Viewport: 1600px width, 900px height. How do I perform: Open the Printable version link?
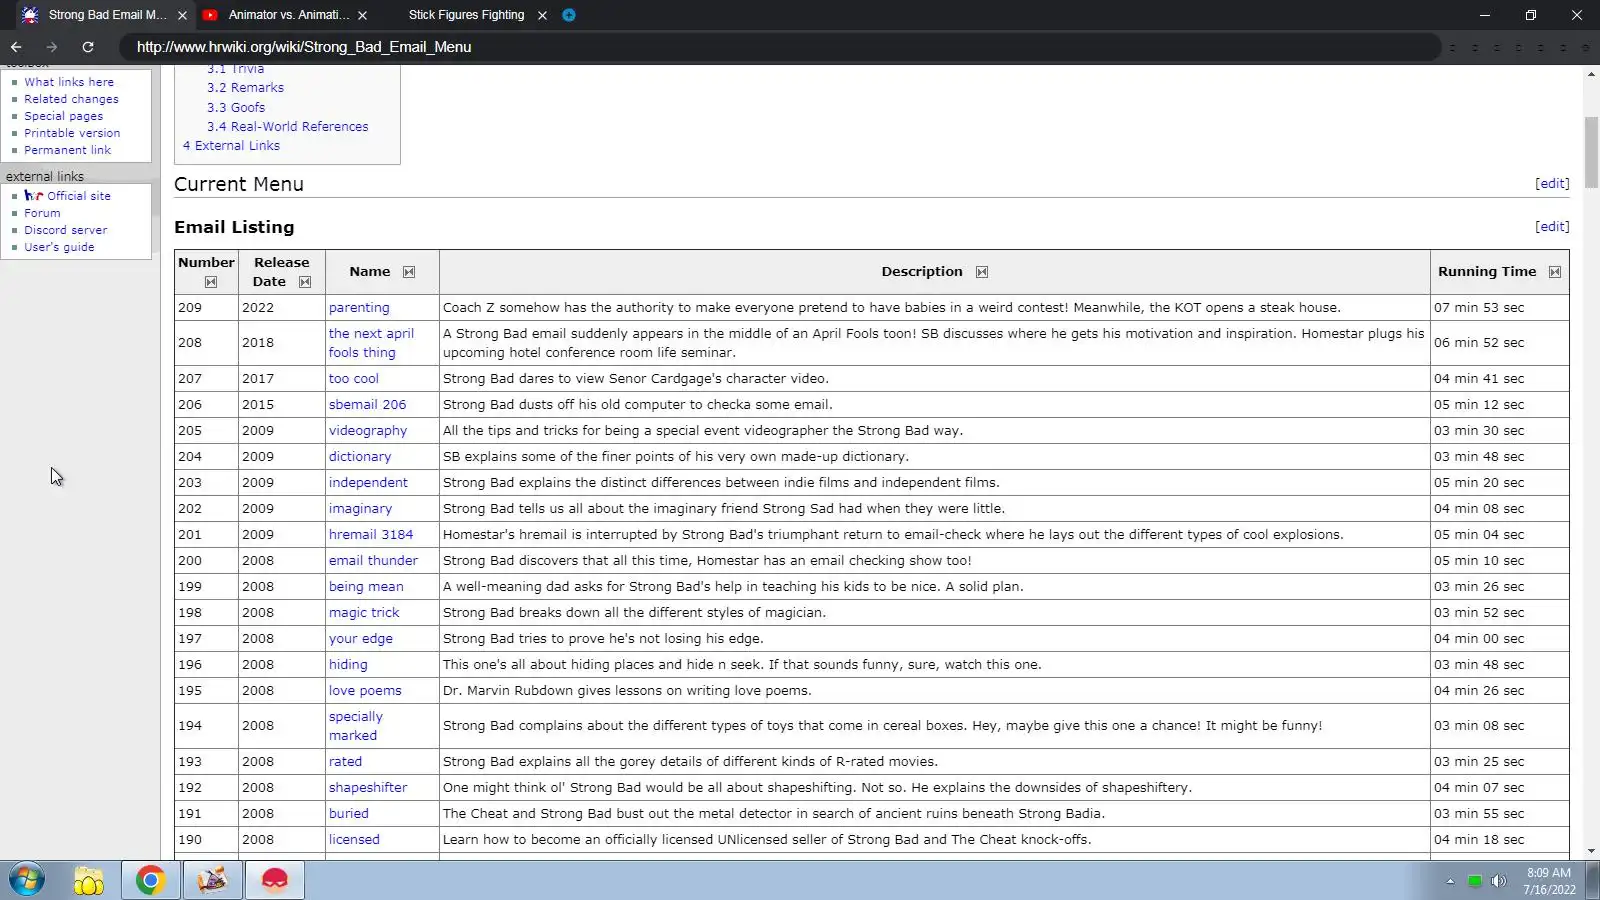click(x=72, y=133)
